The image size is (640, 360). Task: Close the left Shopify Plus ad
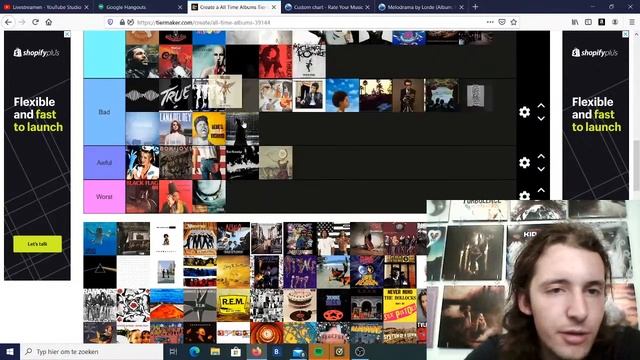coord(67,34)
